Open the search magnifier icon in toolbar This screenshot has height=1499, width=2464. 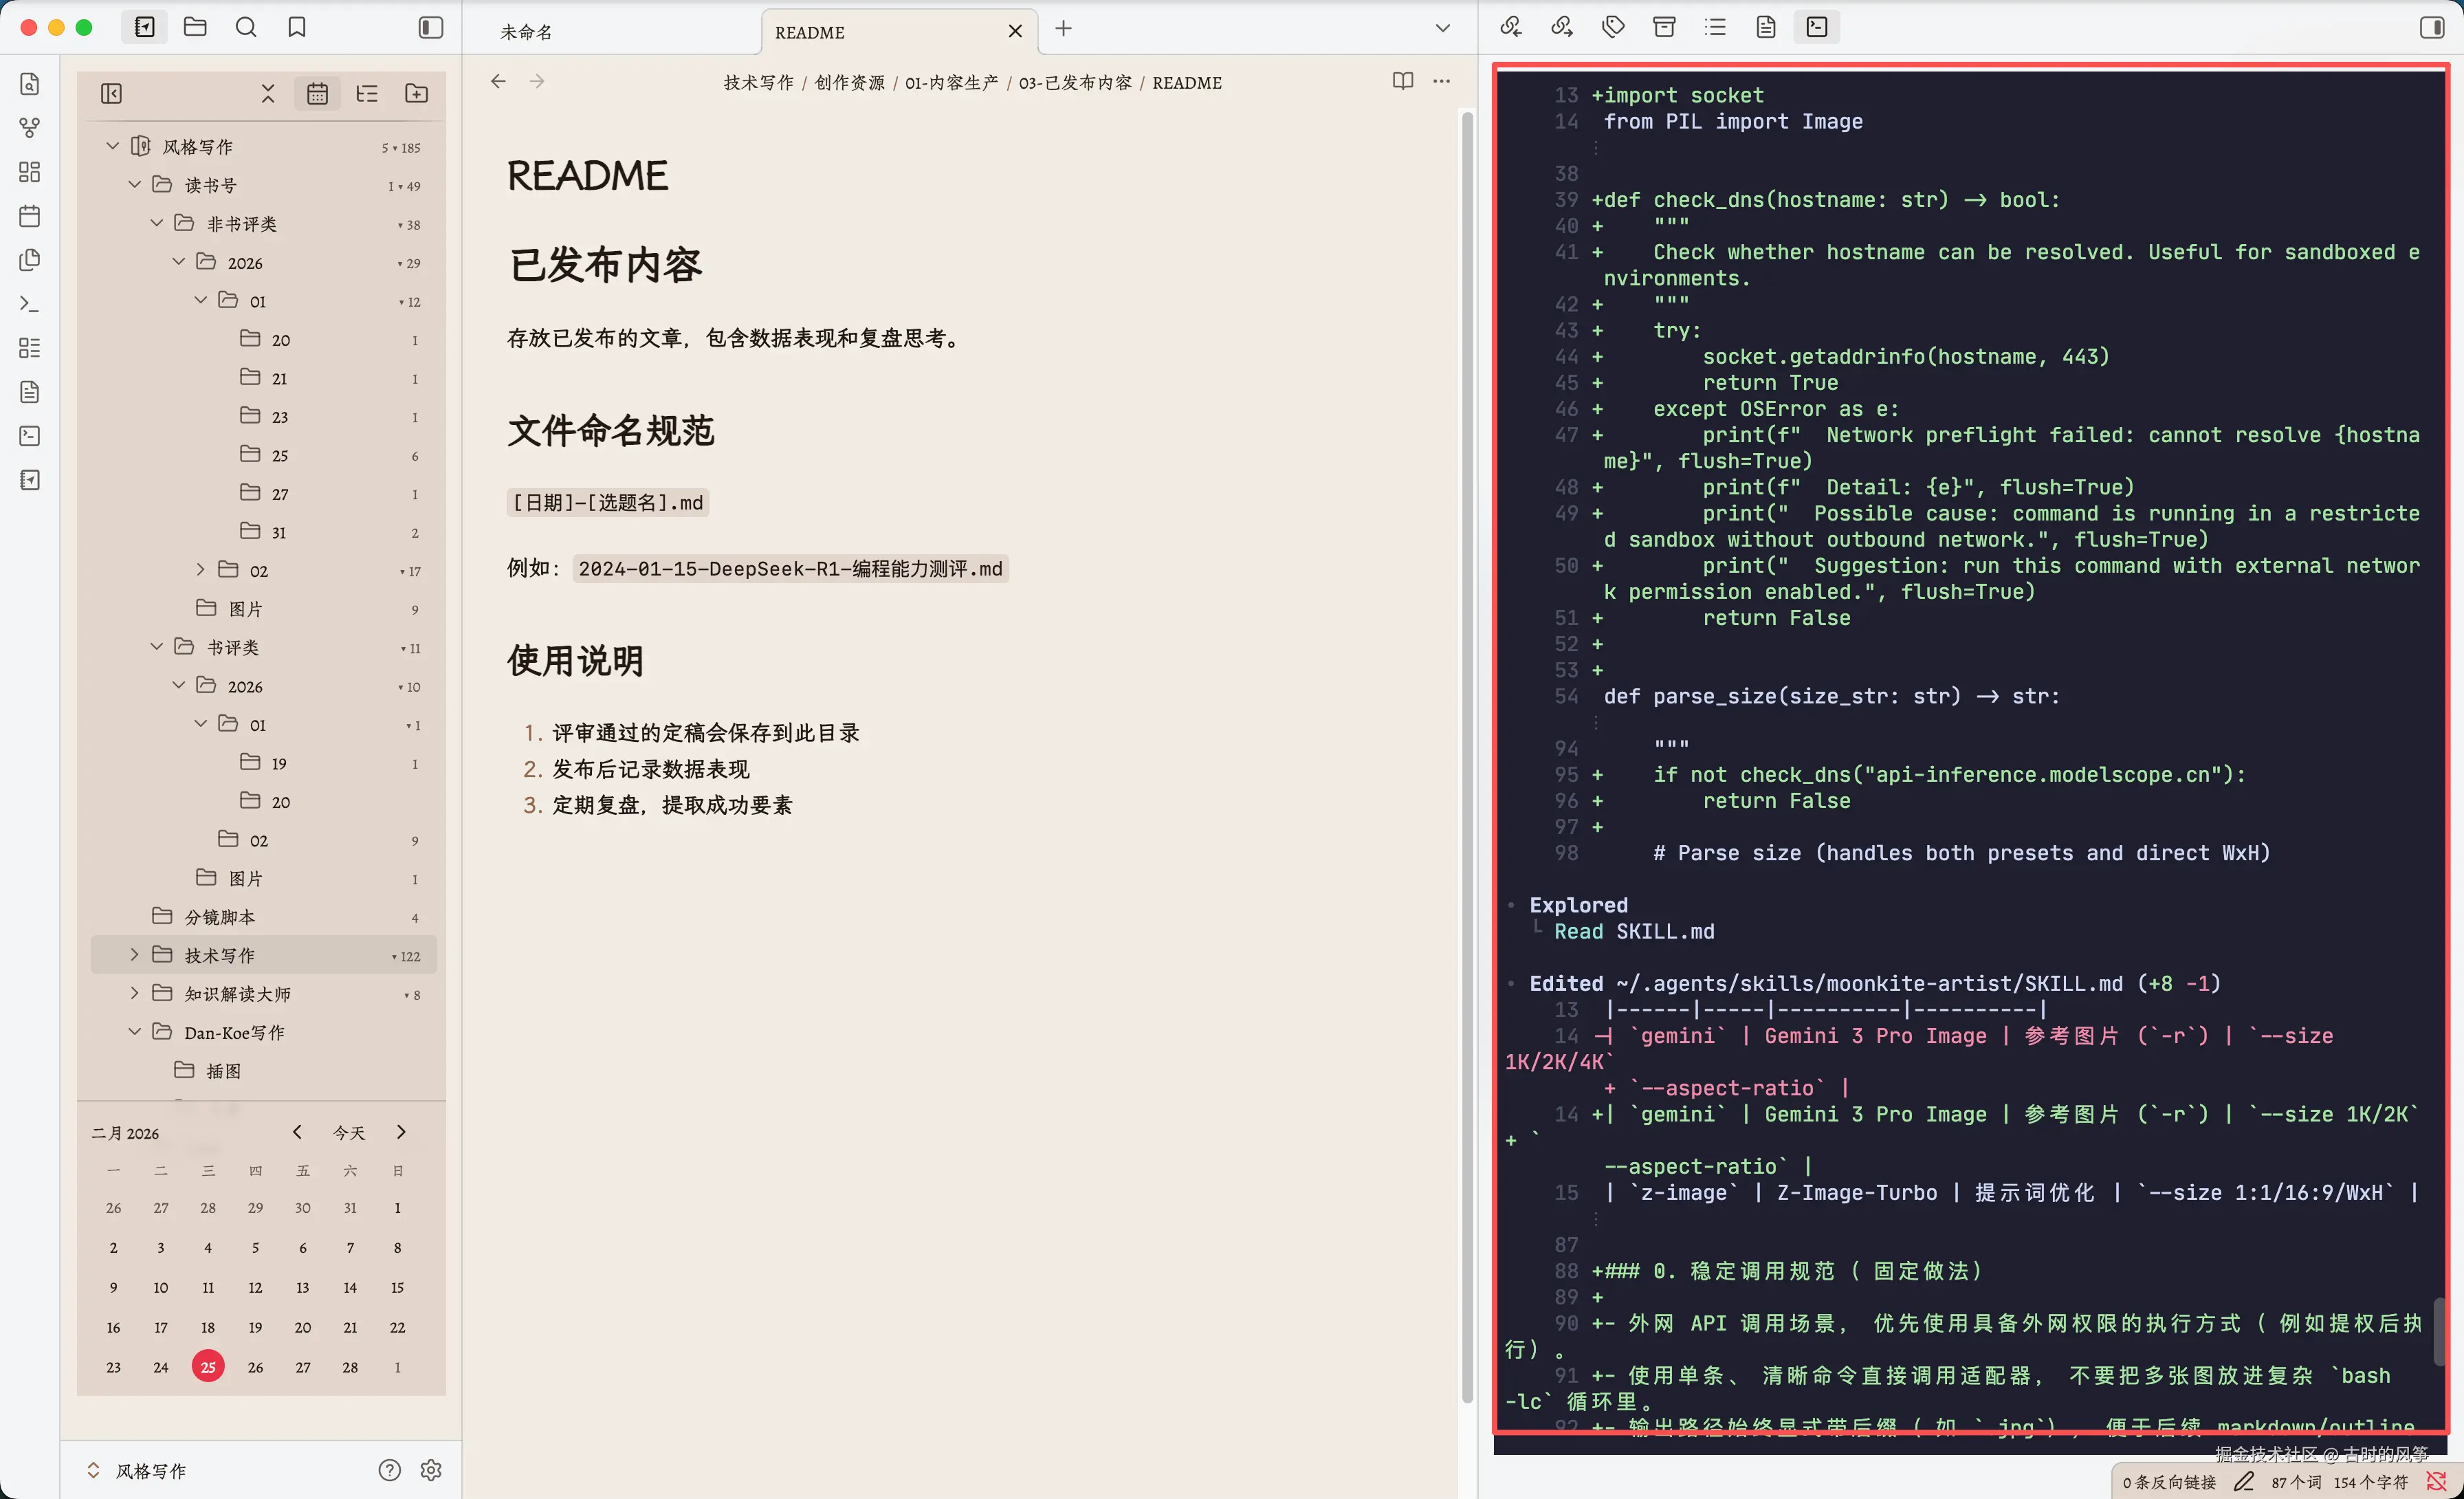pos(246,27)
